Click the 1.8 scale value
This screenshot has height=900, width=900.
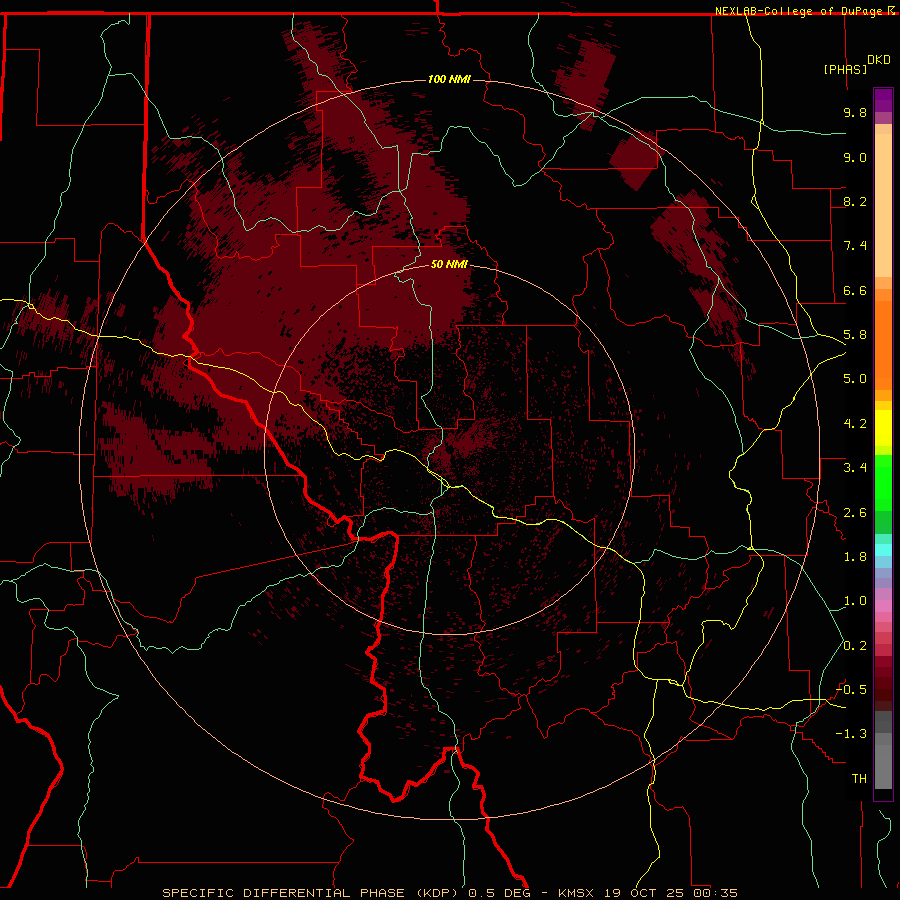click(855, 557)
